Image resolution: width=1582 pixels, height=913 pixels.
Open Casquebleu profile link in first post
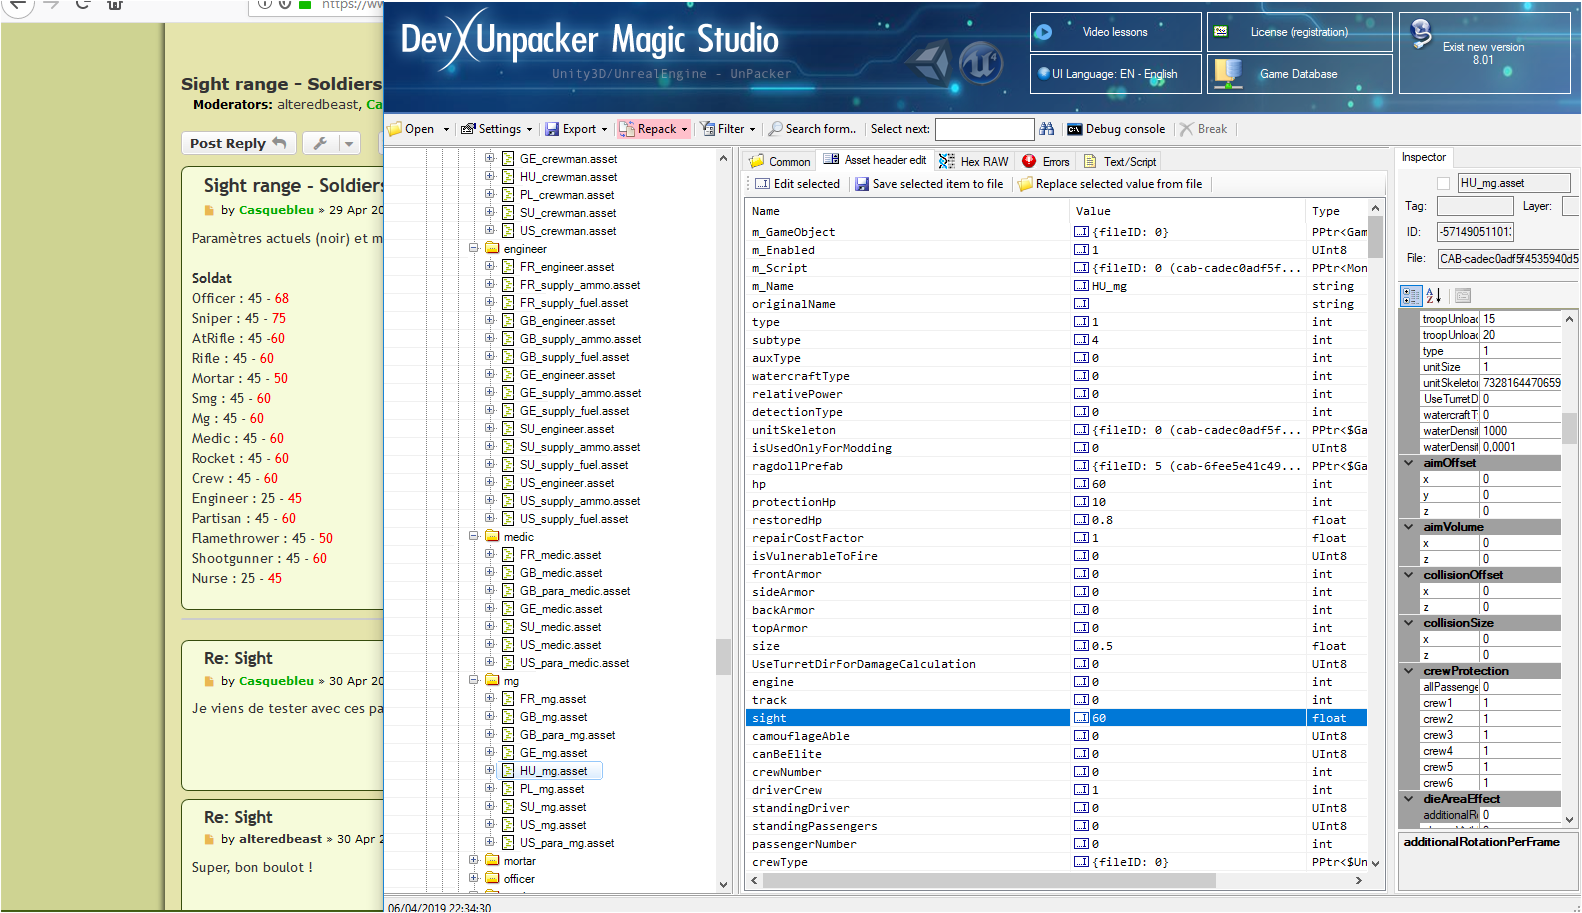276,210
